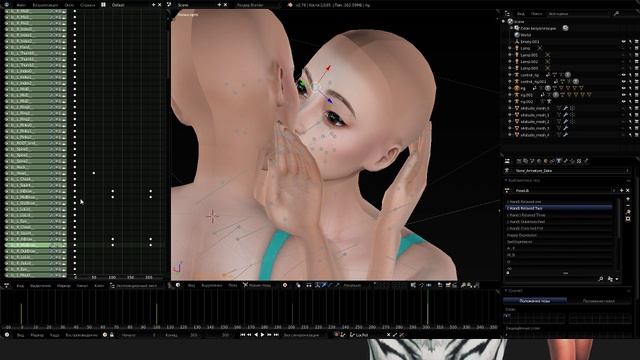This screenshot has height=360, width=640.
Task: Click the sanitize pose library icon
Action: click(x=628, y=219)
